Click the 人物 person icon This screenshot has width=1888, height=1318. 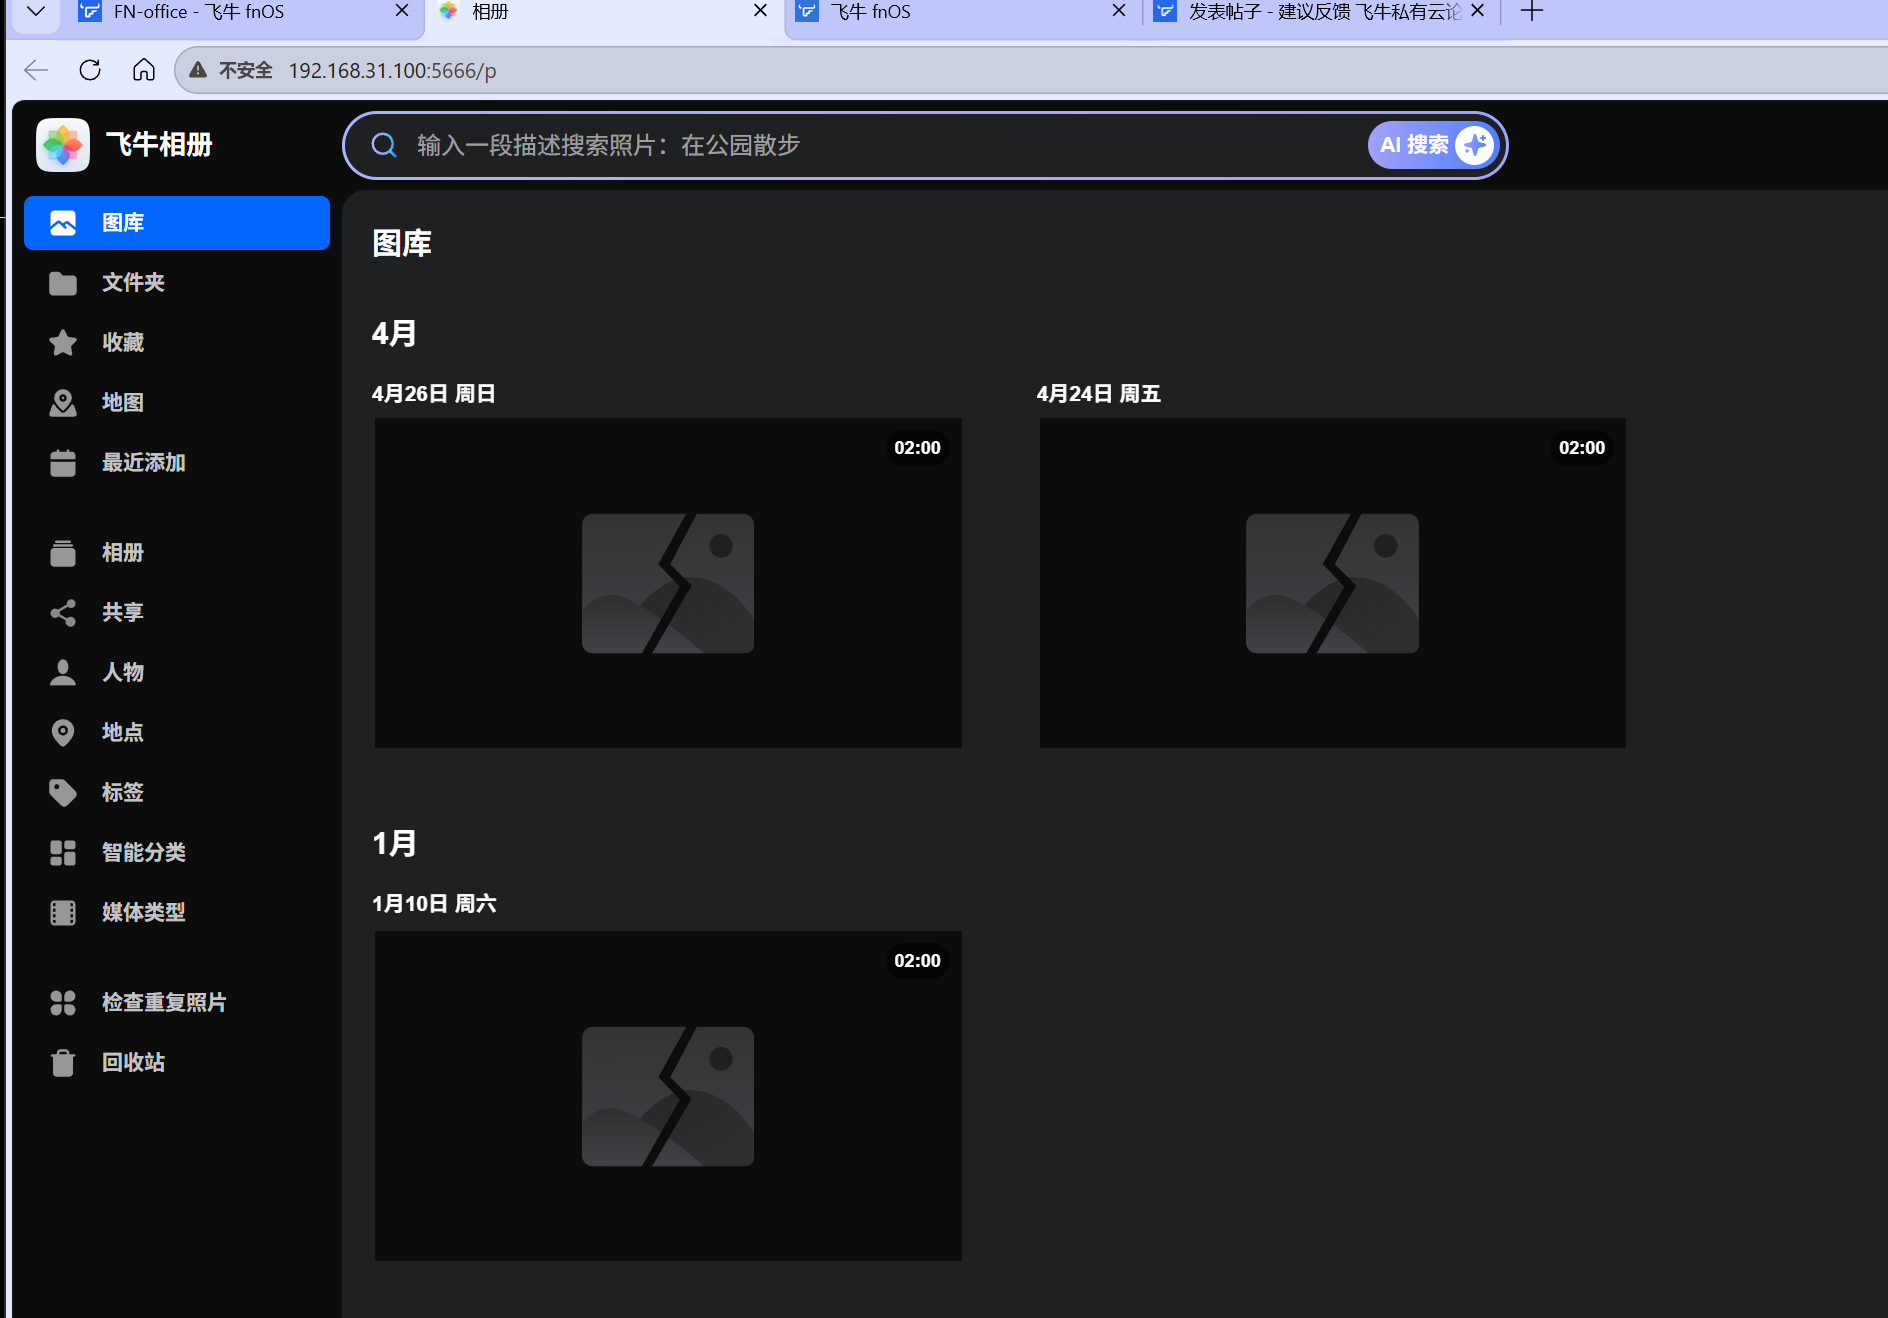pos(63,673)
